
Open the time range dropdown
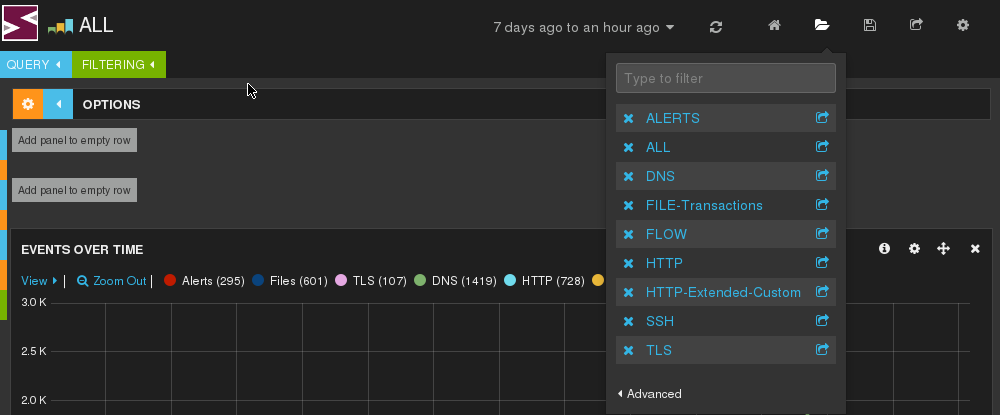[584, 27]
